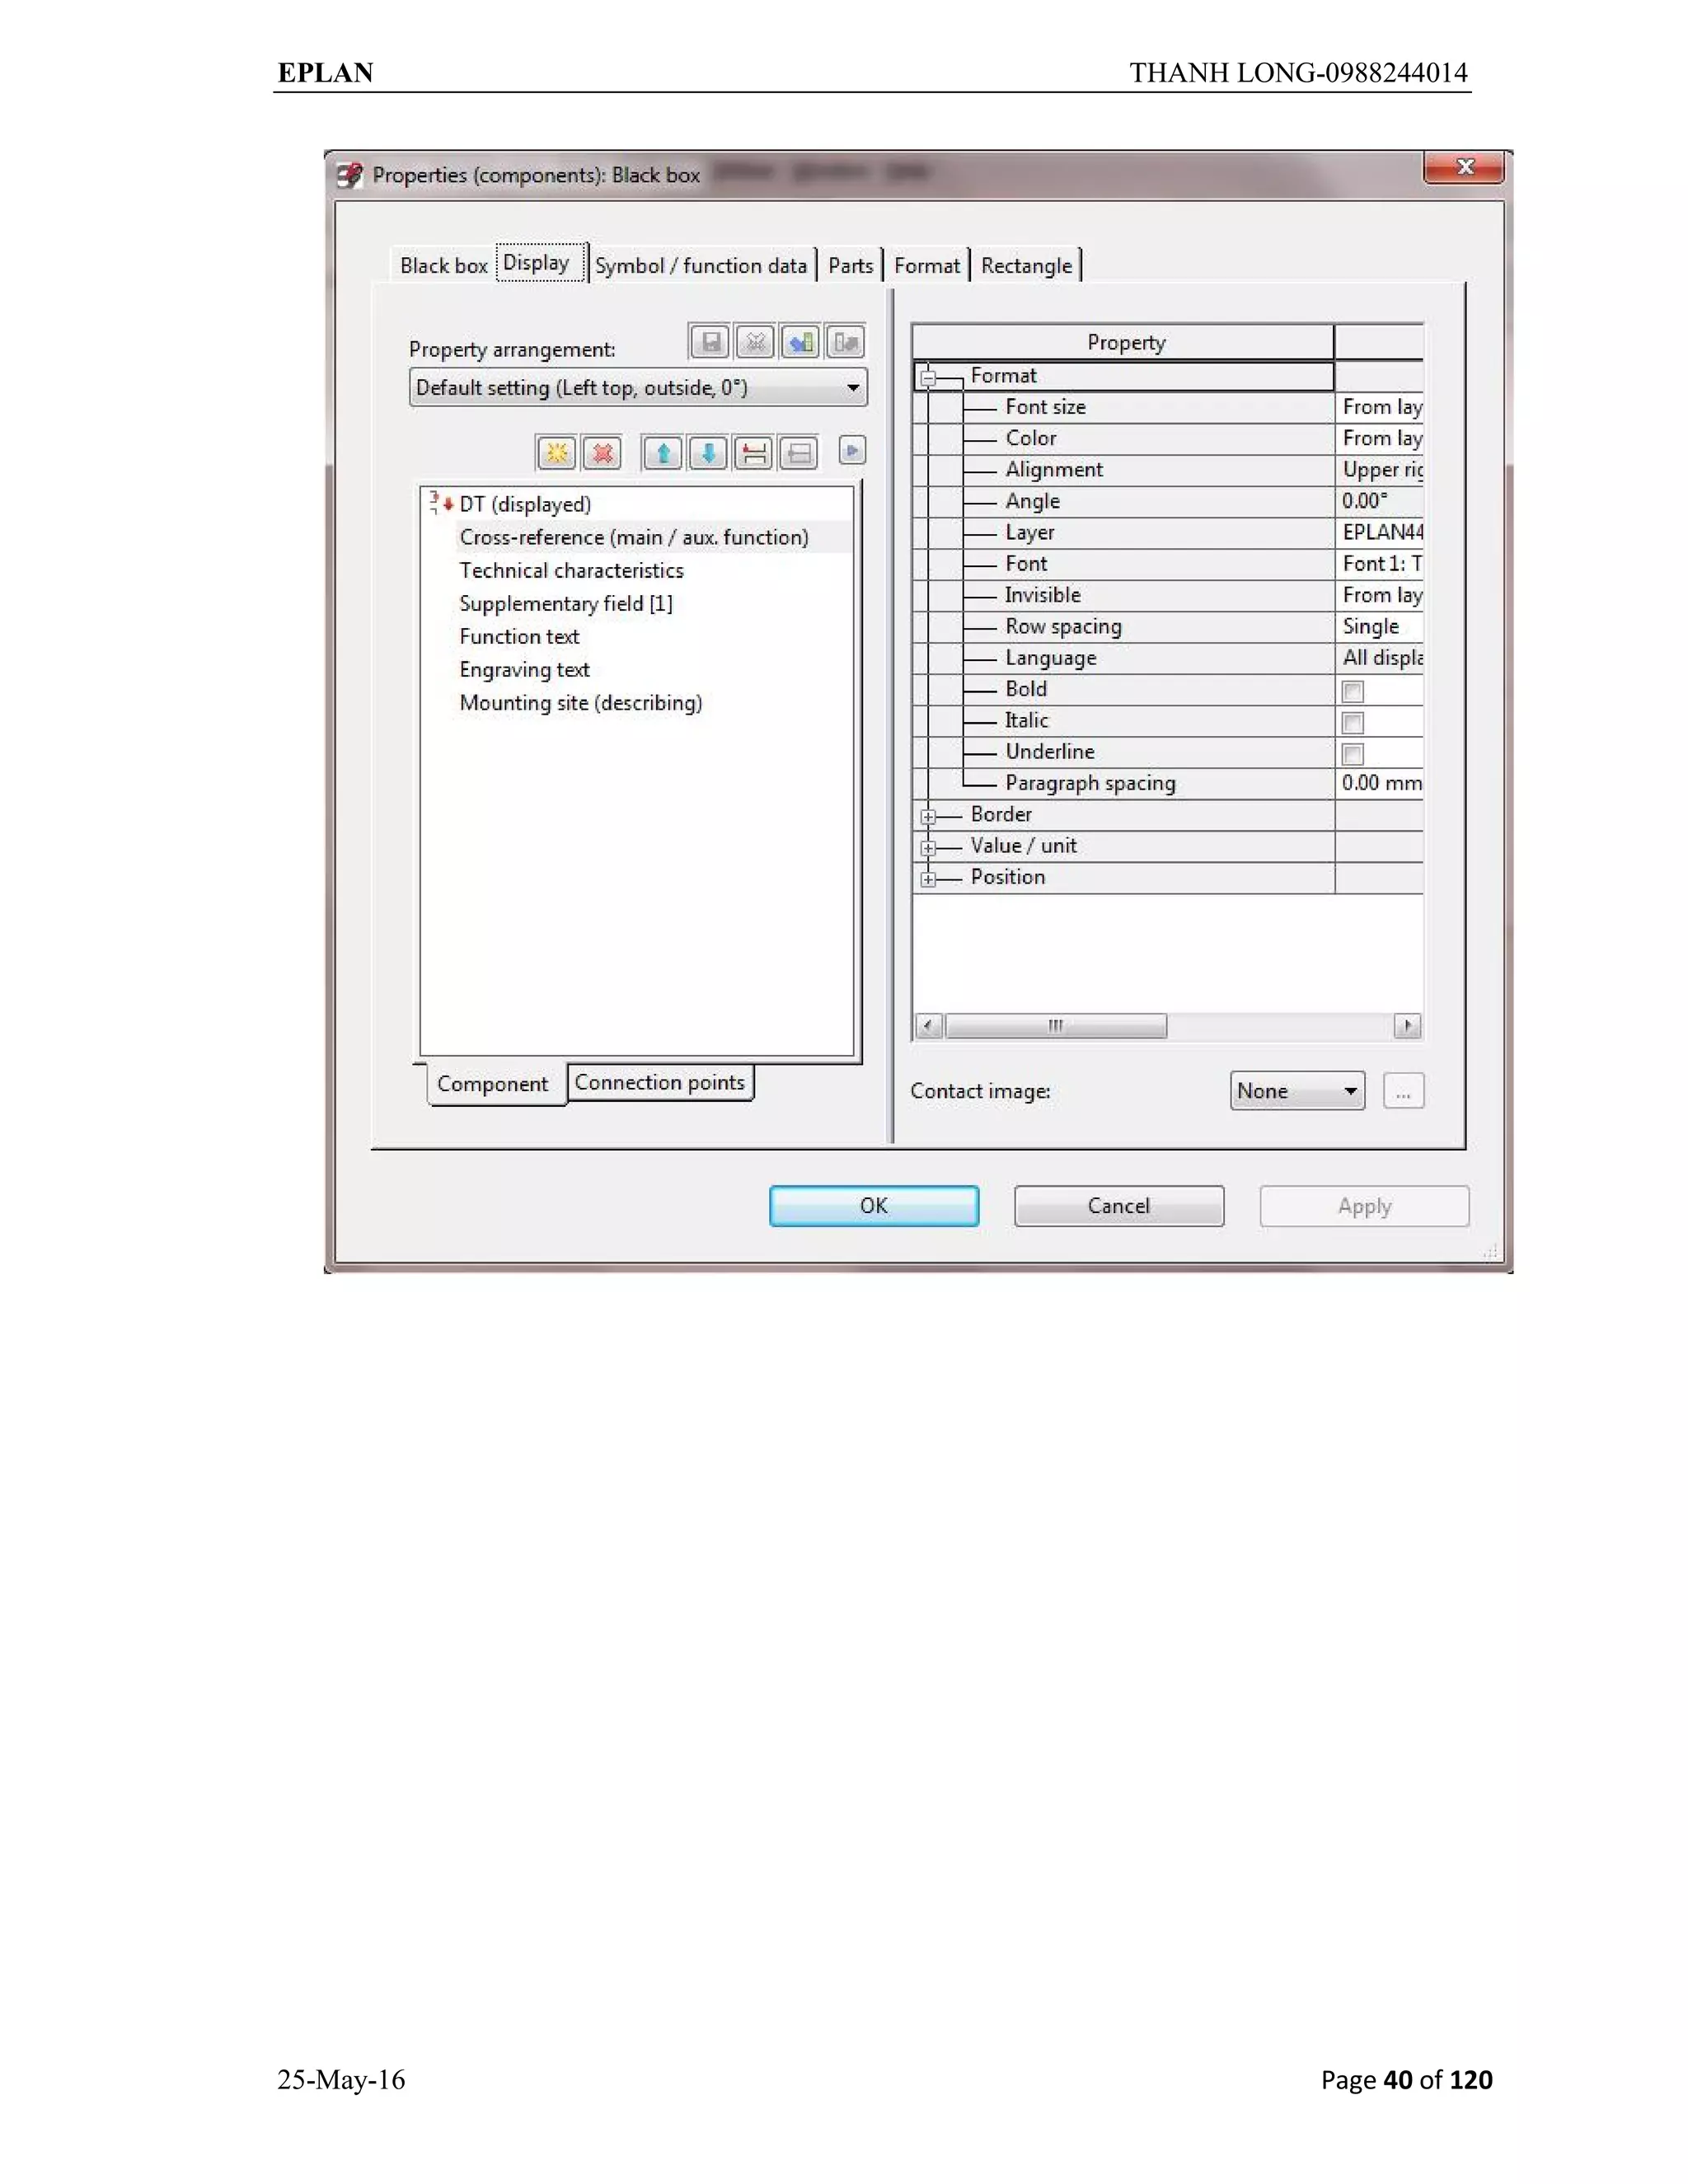Close the Properties dialog with the X
The image size is (1688, 2184).
click(1464, 167)
